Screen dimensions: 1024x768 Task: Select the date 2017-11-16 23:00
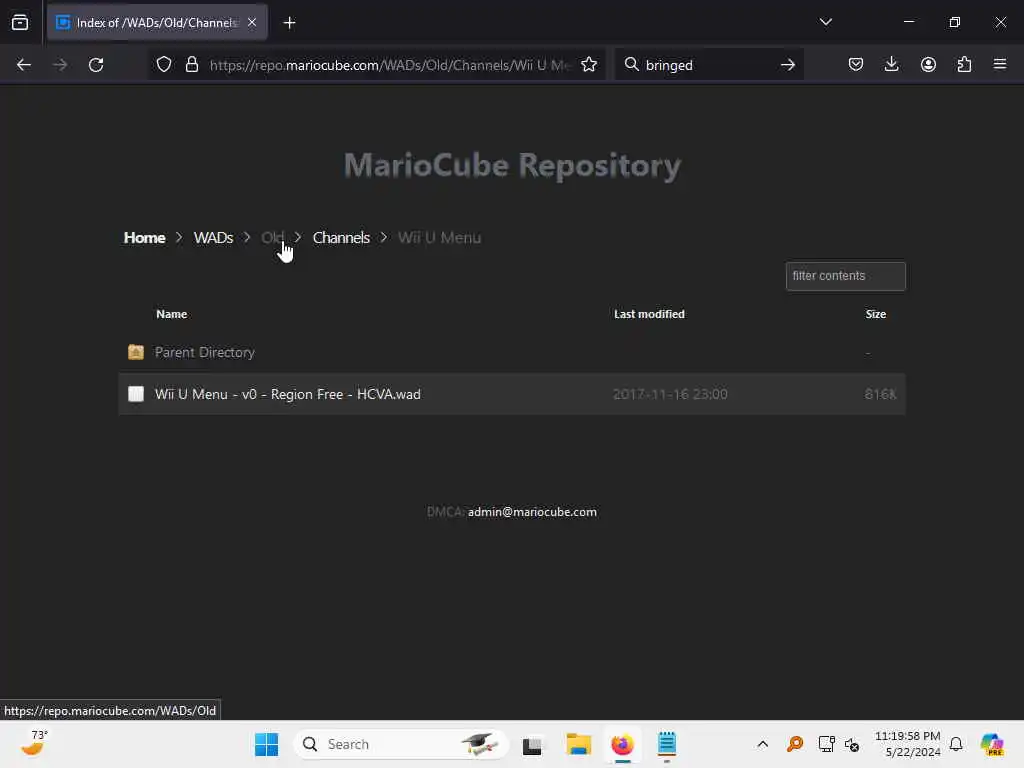pos(670,394)
